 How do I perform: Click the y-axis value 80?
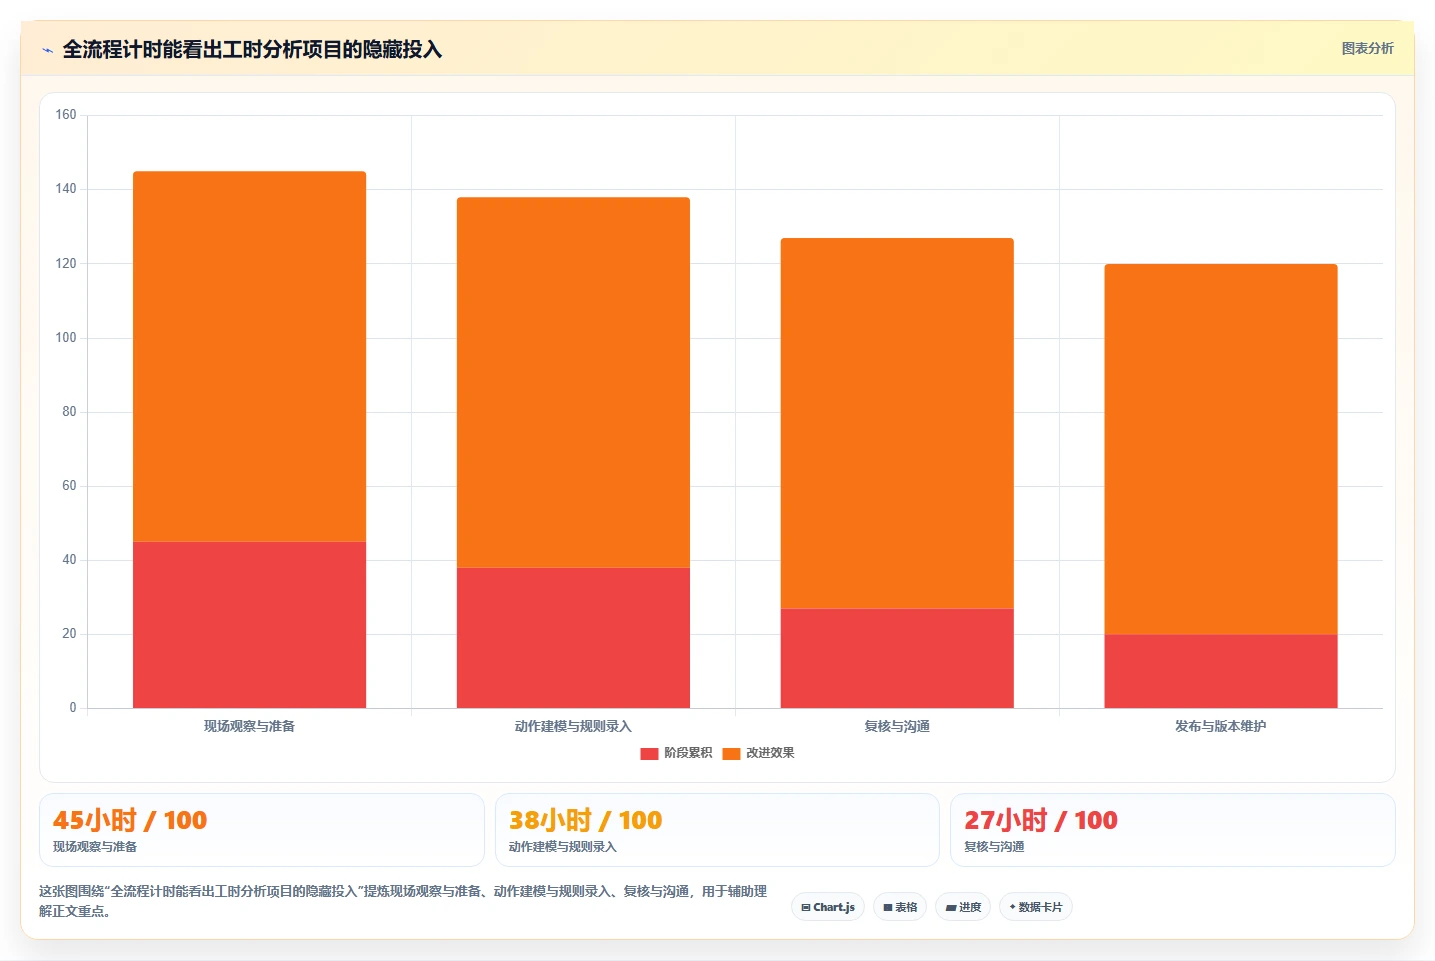click(69, 412)
